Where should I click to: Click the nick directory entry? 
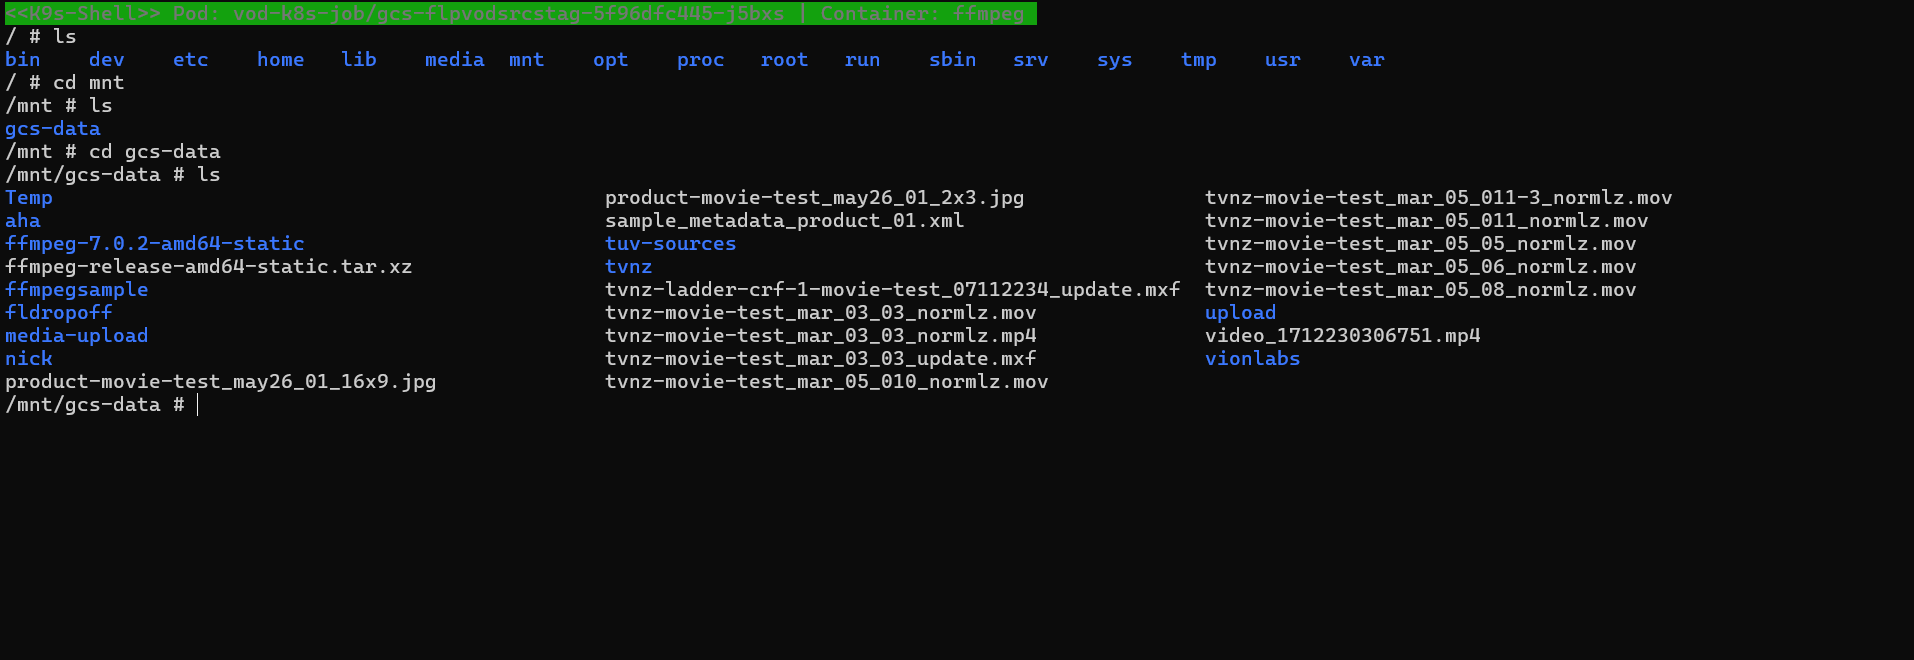(x=29, y=359)
